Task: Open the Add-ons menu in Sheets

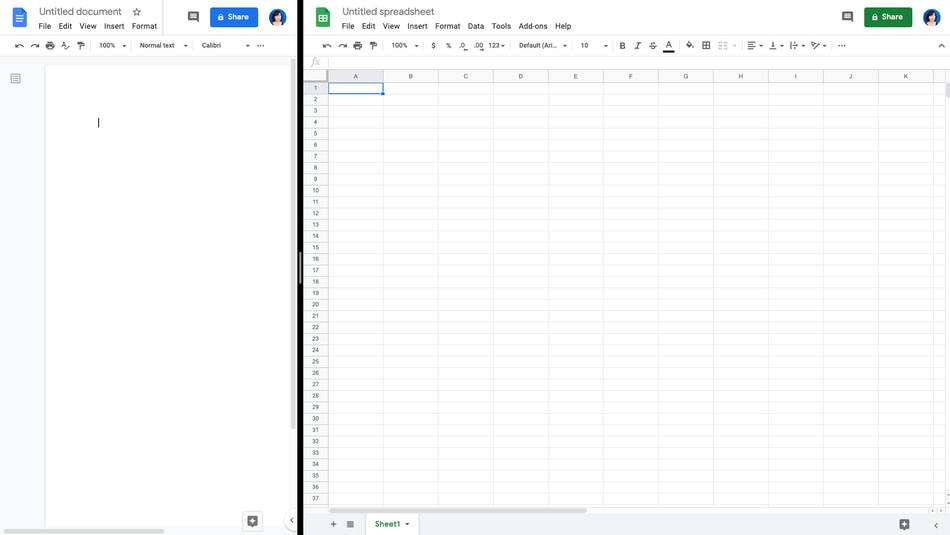Action: click(x=533, y=26)
